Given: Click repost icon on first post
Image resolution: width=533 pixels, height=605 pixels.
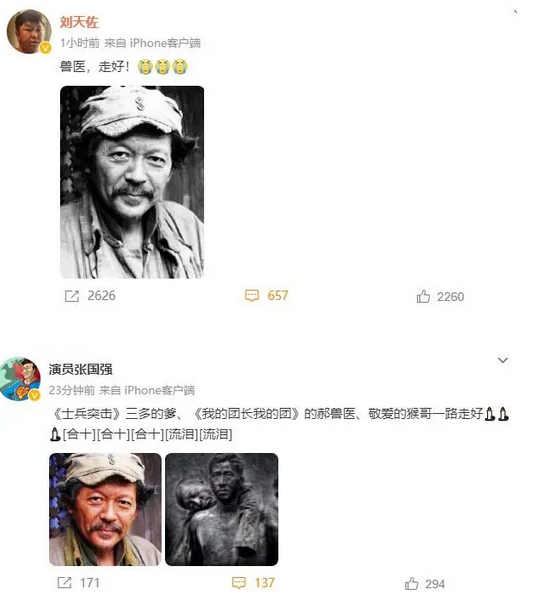Looking at the screenshot, I should coord(72,296).
